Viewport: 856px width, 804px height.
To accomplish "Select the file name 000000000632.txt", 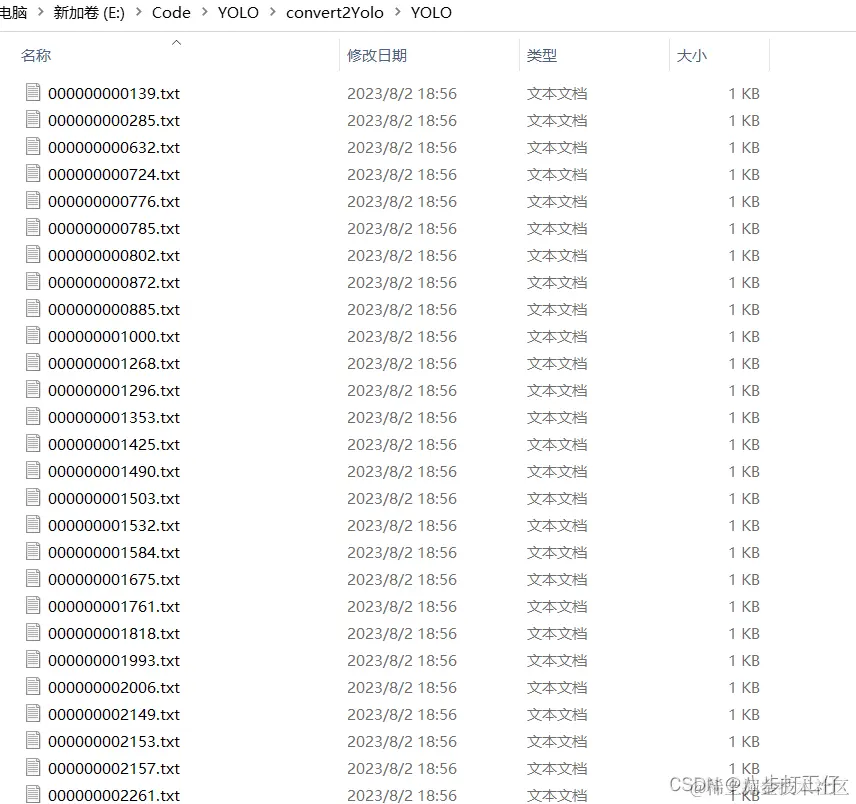I will [114, 148].
